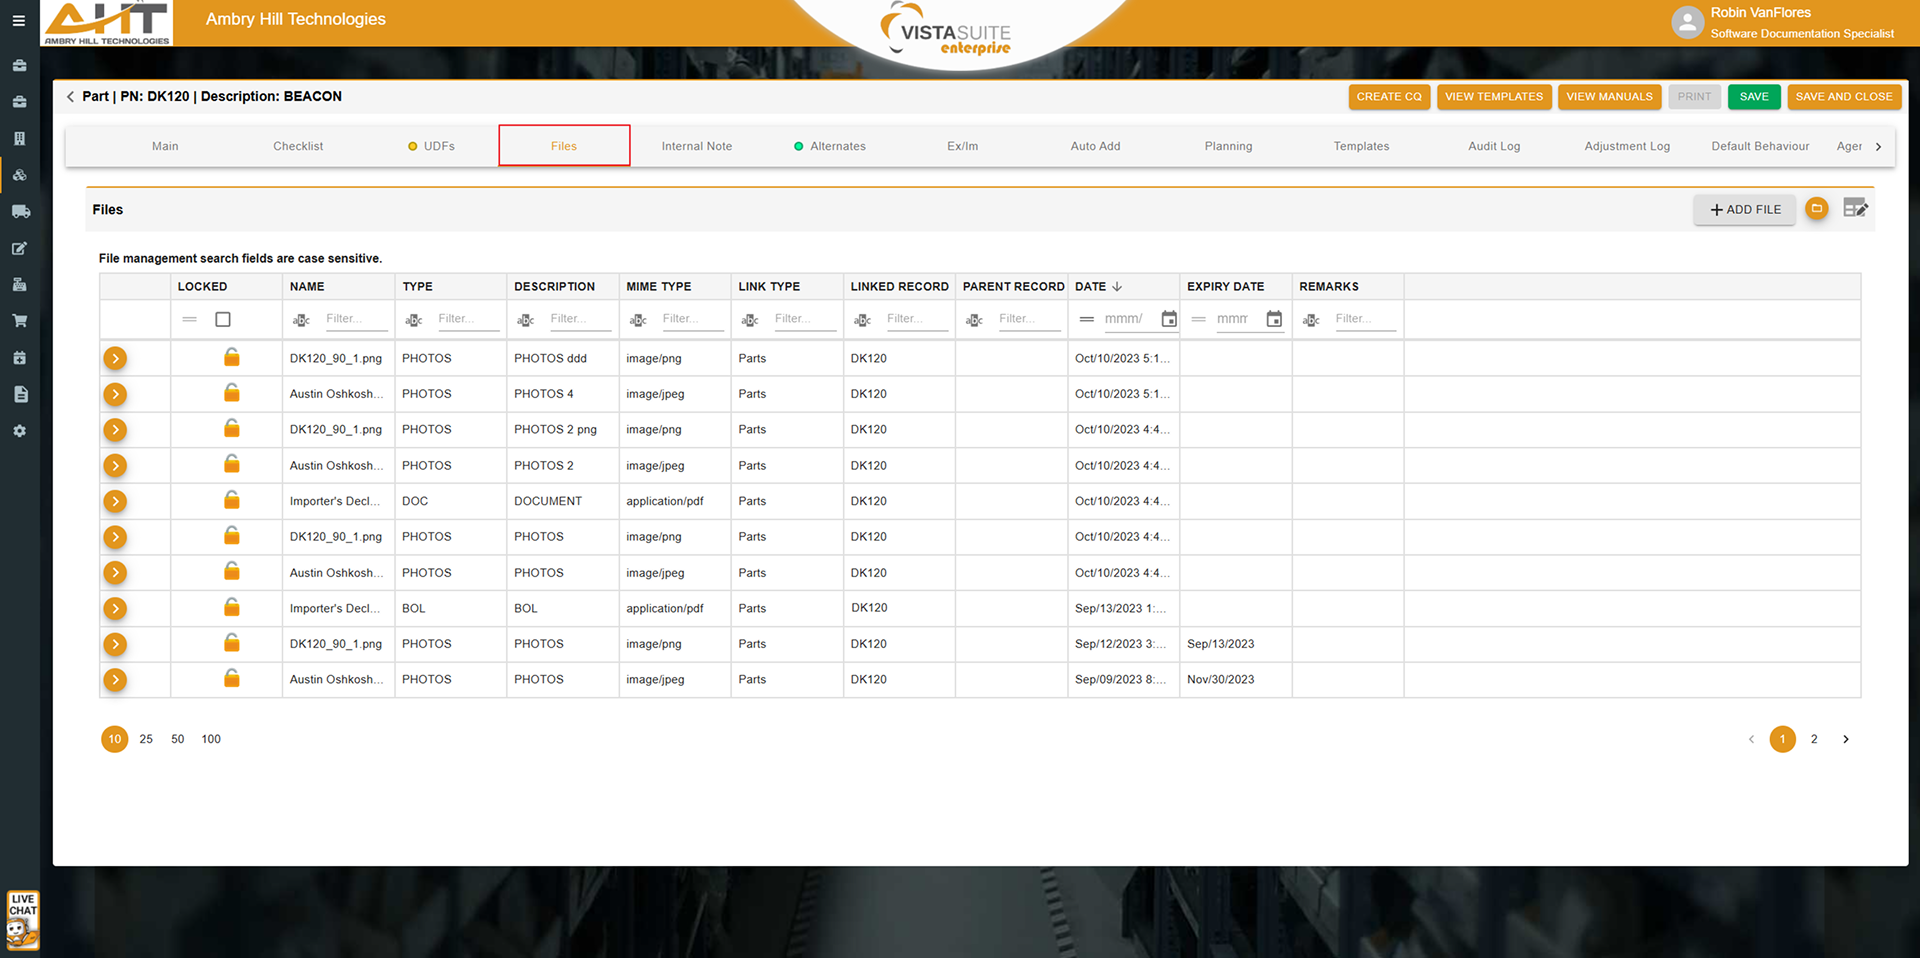1920x958 pixels.
Task: Toggle the Locked filter checkbox
Action: pyautogui.click(x=223, y=319)
